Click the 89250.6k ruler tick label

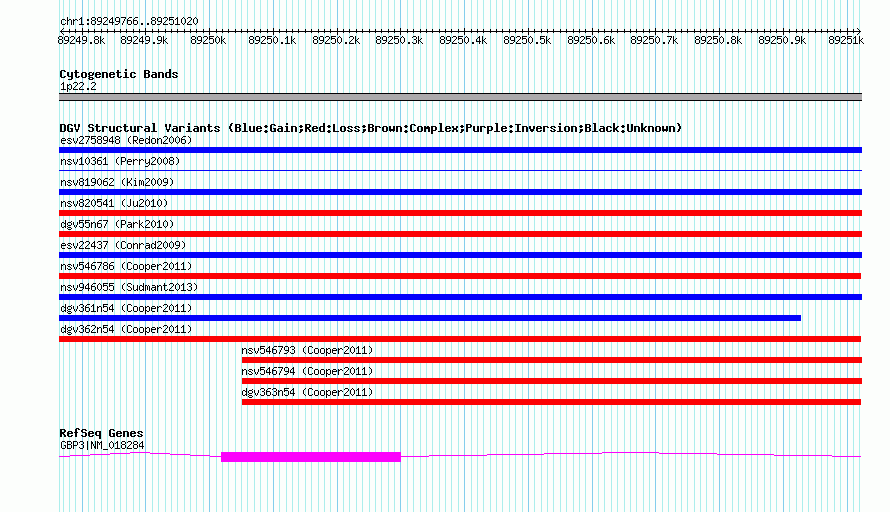click(x=591, y=40)
